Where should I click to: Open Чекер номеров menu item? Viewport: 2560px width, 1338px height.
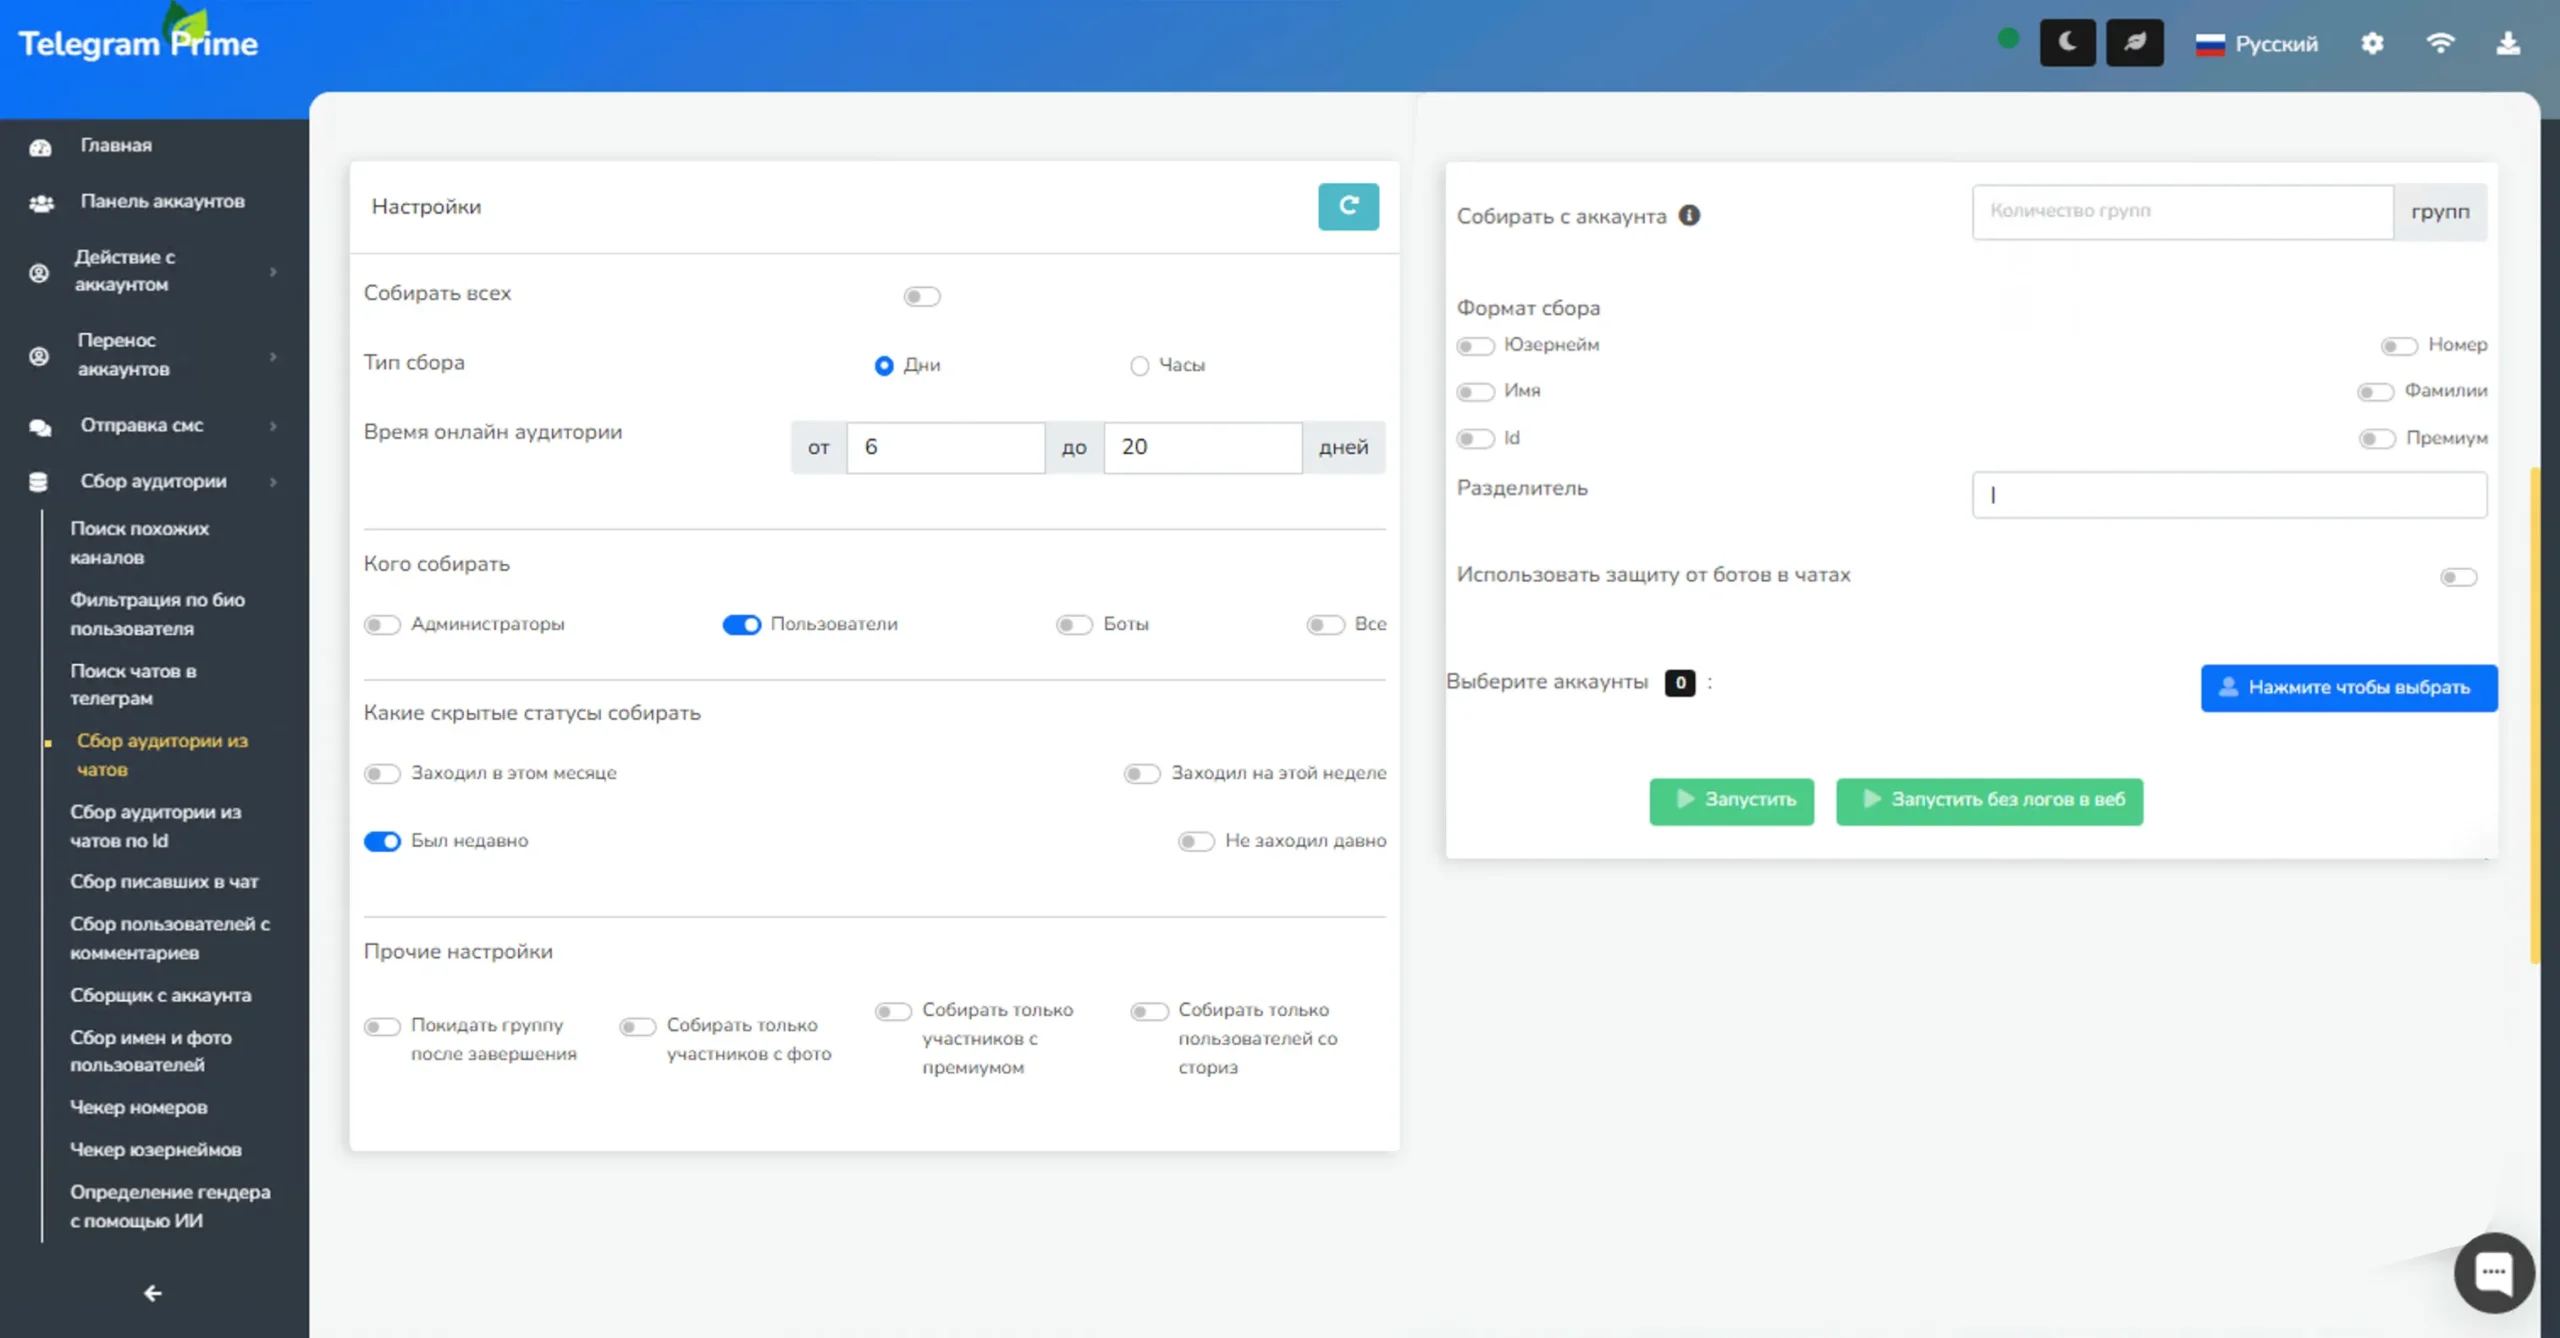139,1107
